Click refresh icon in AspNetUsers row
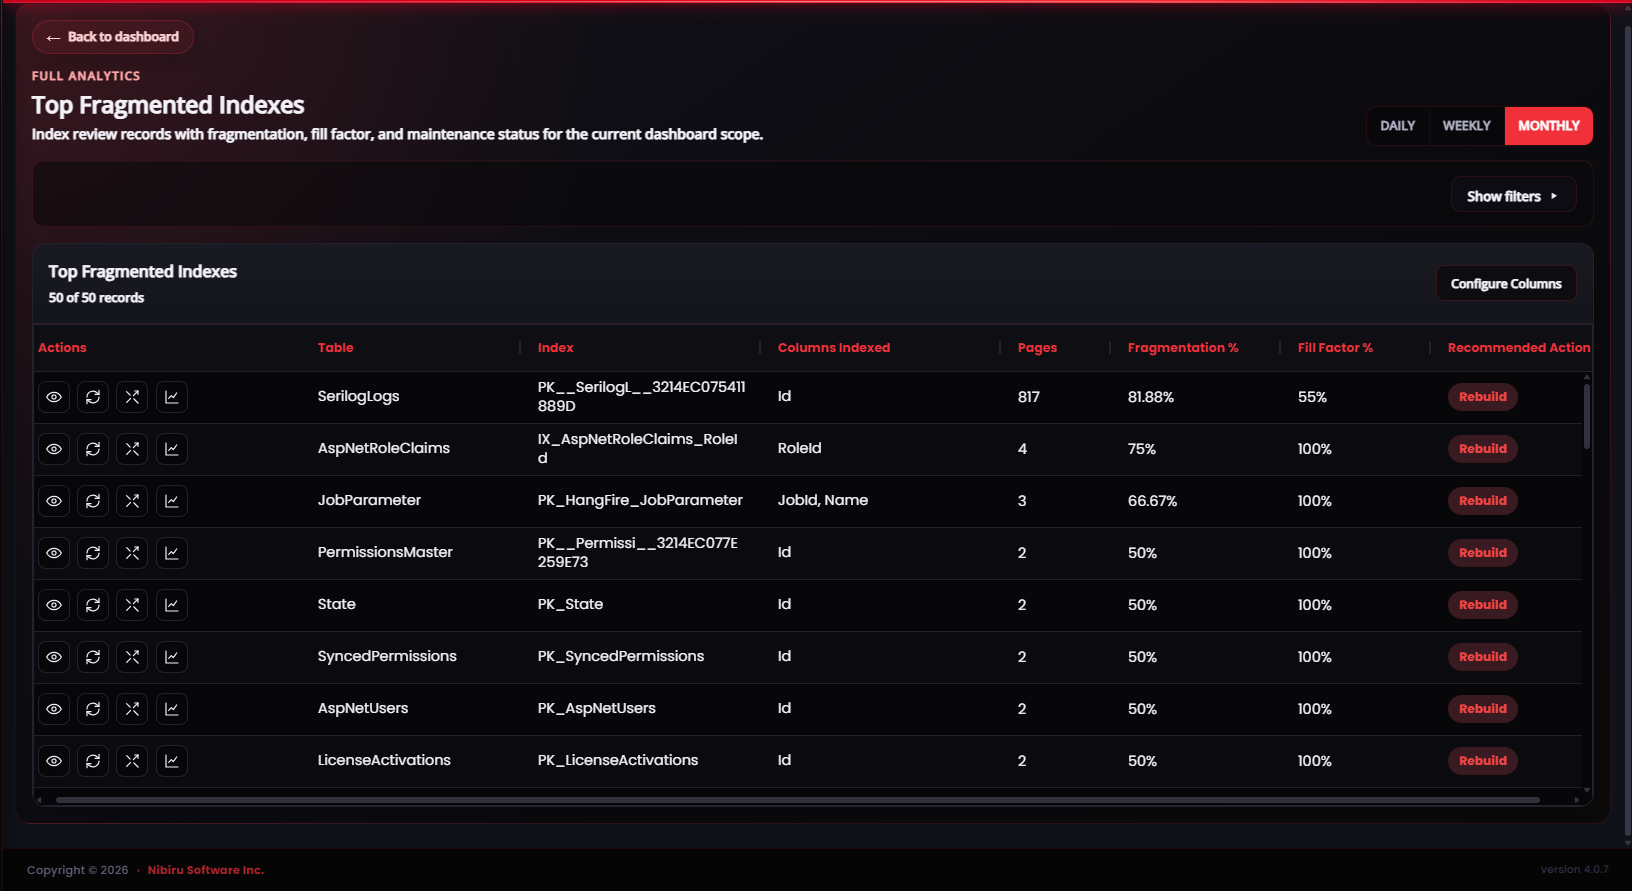The image size is (1632, 891). (93, 709)
